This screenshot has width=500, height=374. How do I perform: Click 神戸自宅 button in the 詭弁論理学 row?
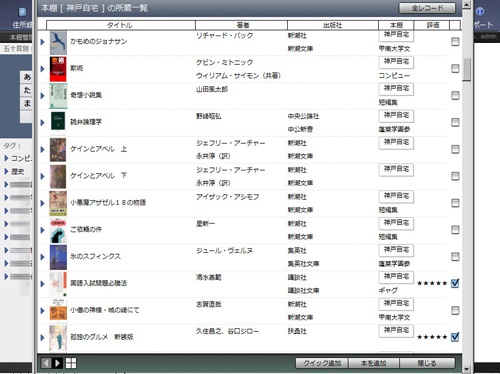click(396, 116)
